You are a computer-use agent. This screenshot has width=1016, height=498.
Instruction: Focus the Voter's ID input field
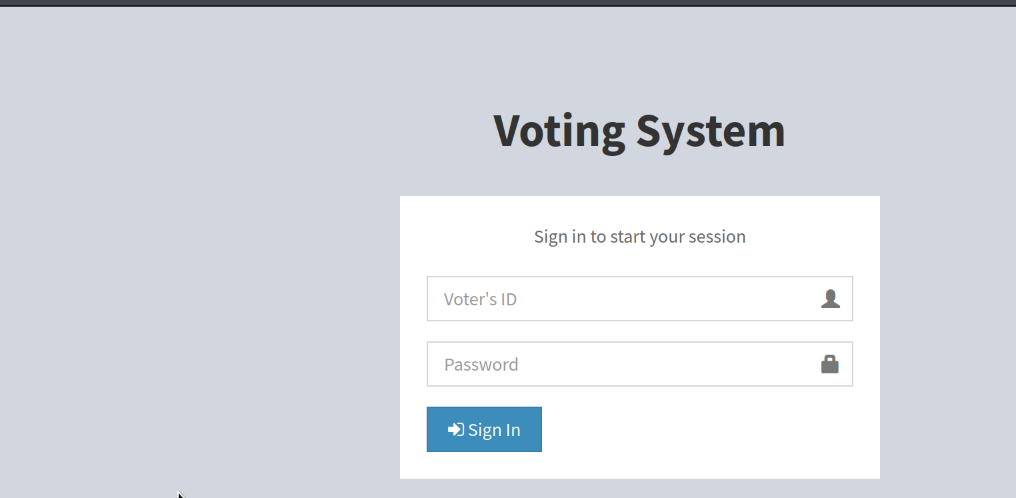coord(620,299)
